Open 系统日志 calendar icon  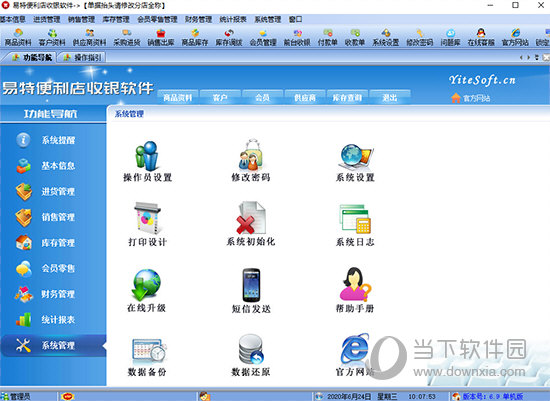(x=355, y=226)
